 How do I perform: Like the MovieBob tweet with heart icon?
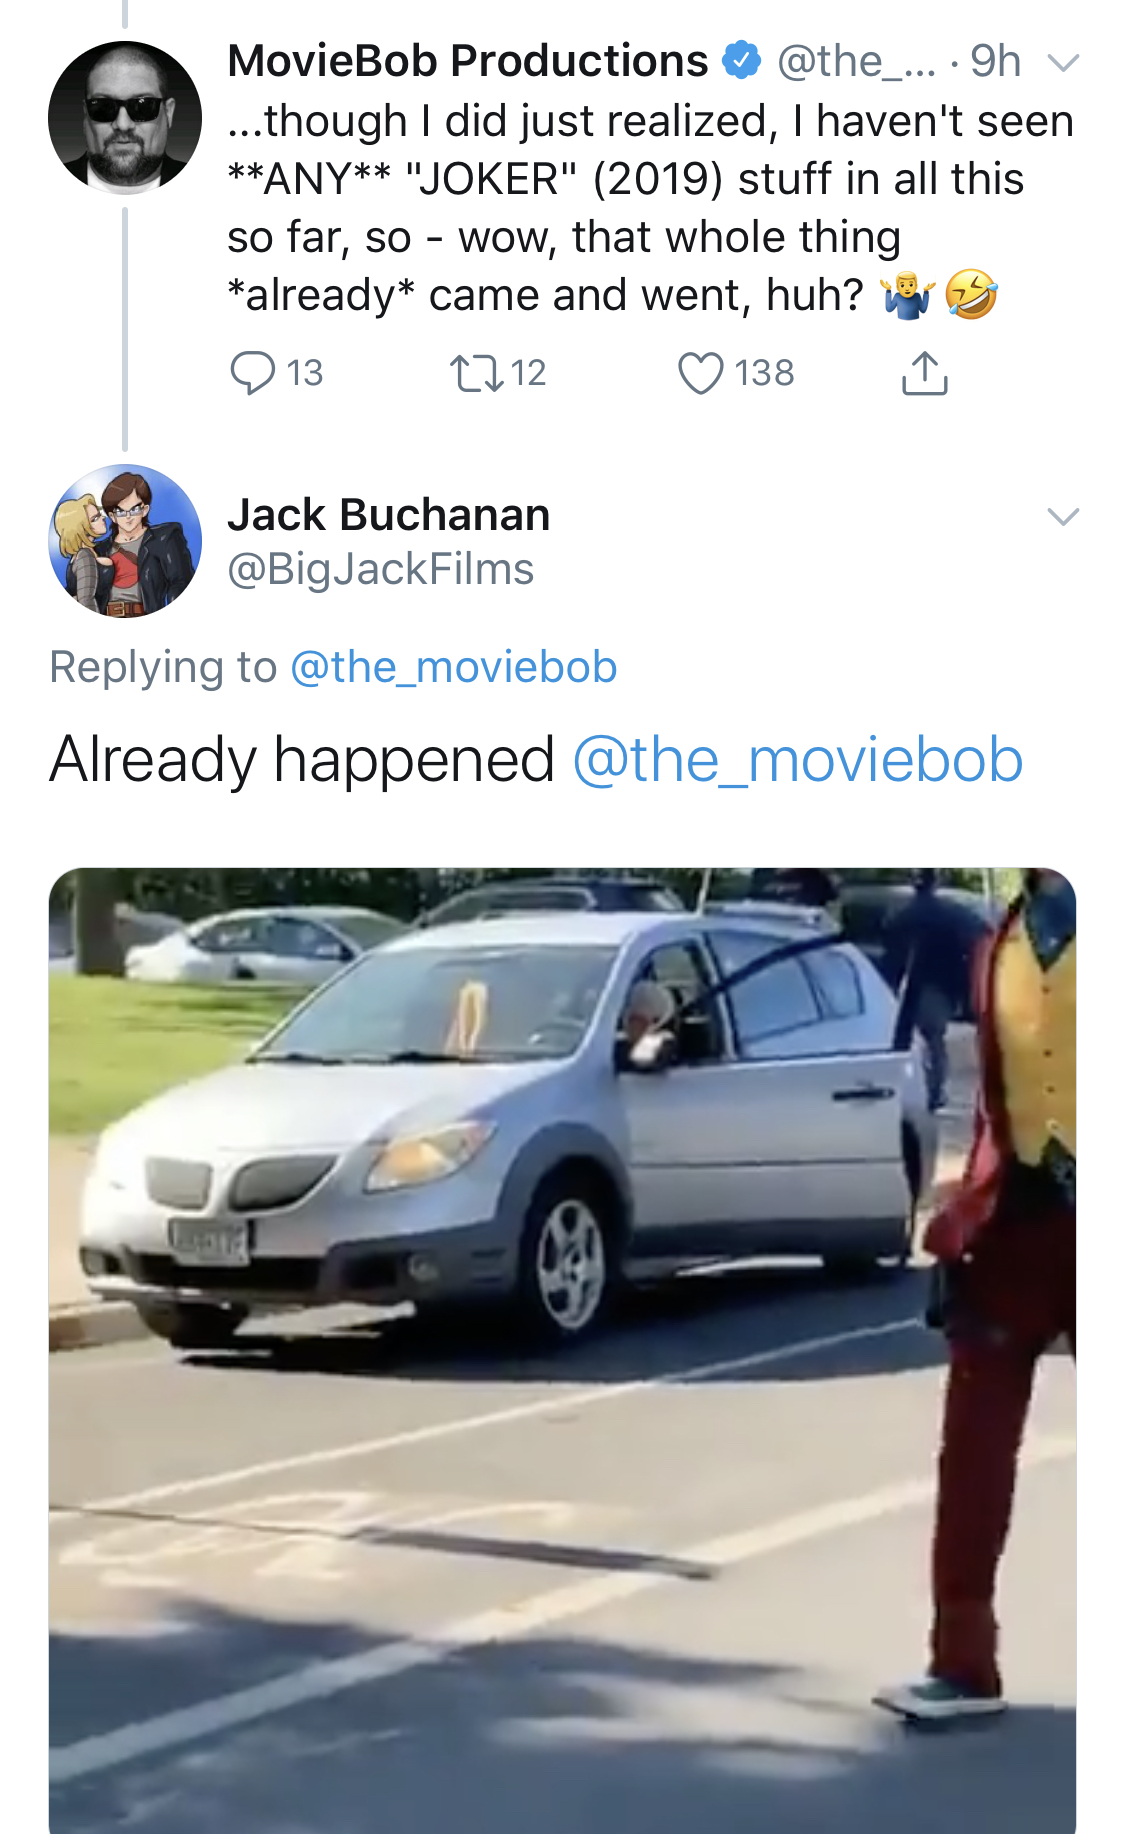click(x=700, y=373)
